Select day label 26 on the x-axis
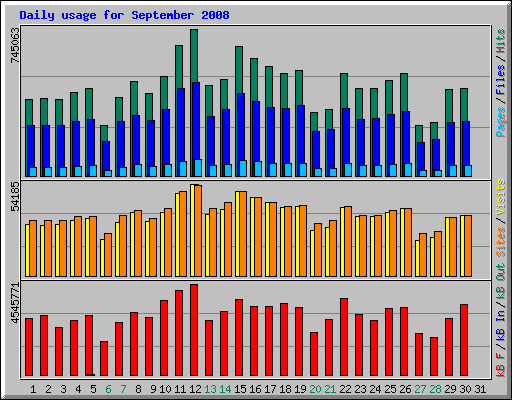 (405, 389)
